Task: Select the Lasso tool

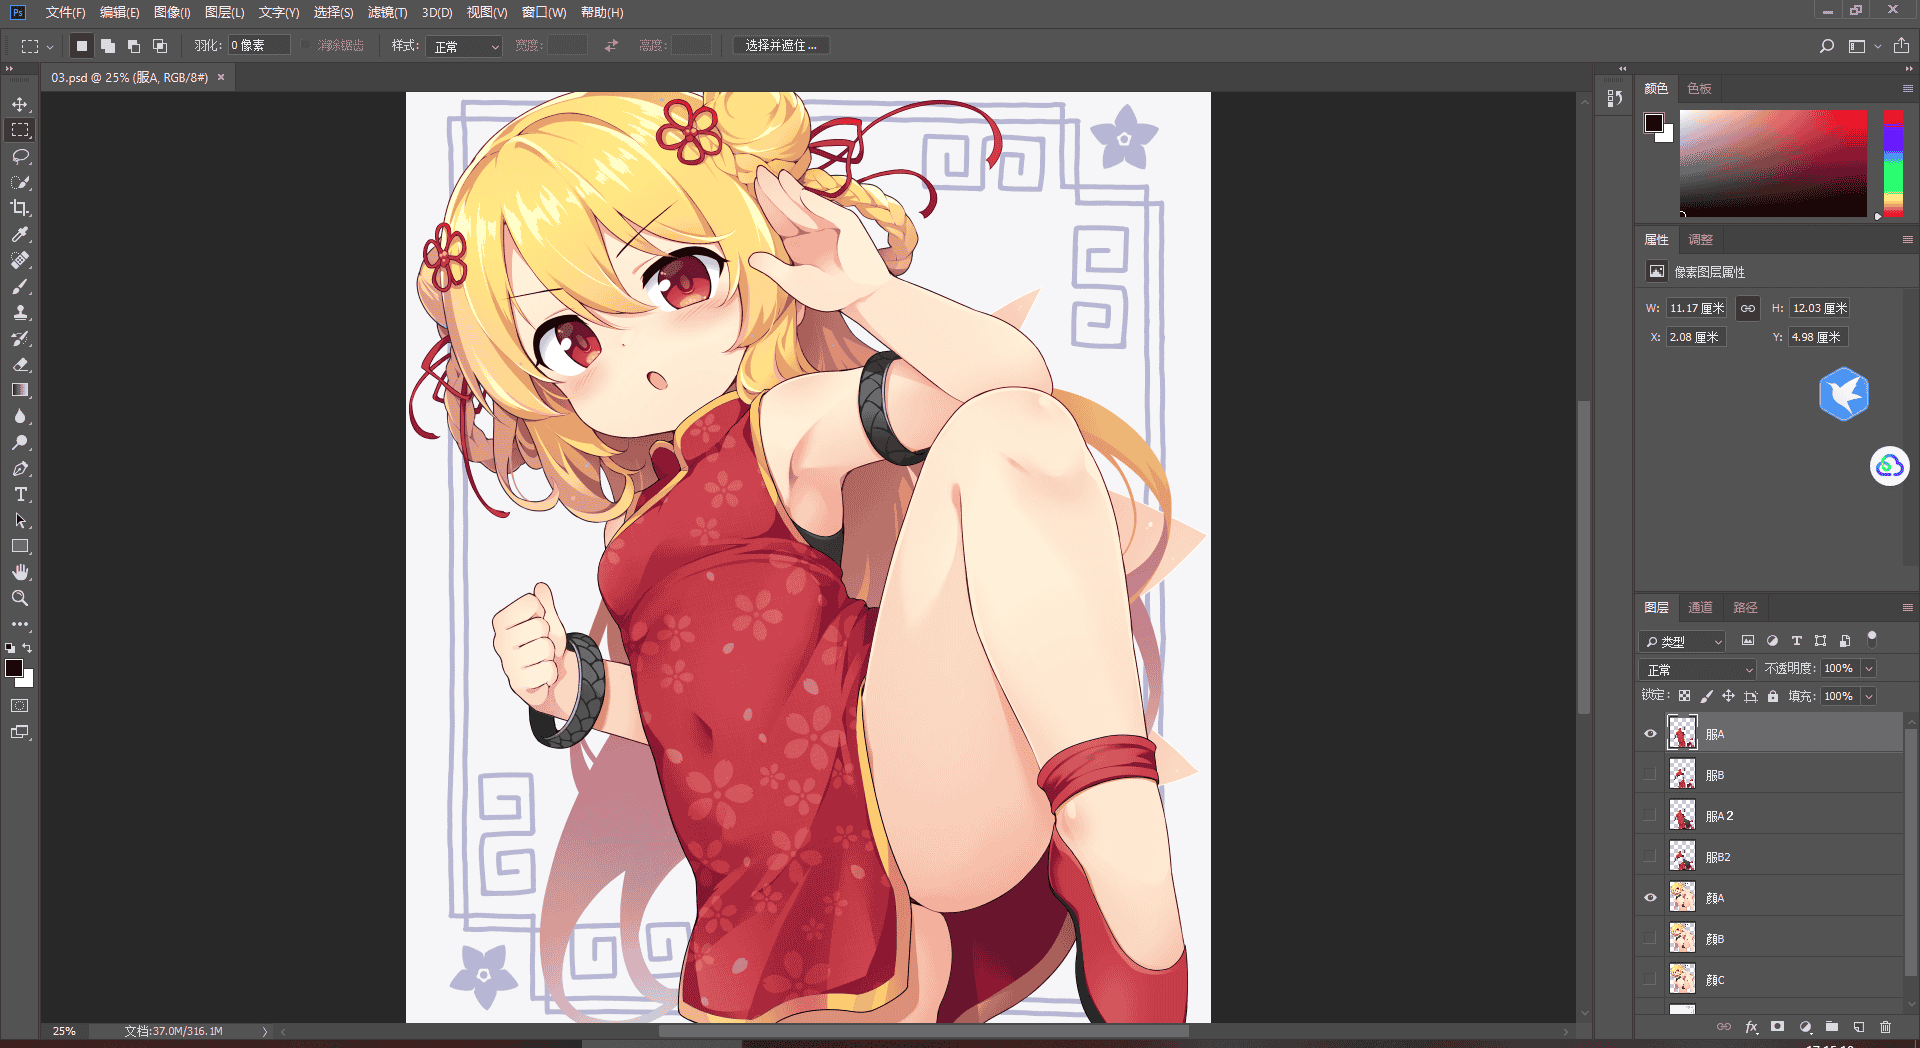Action: tap(20, 156)
